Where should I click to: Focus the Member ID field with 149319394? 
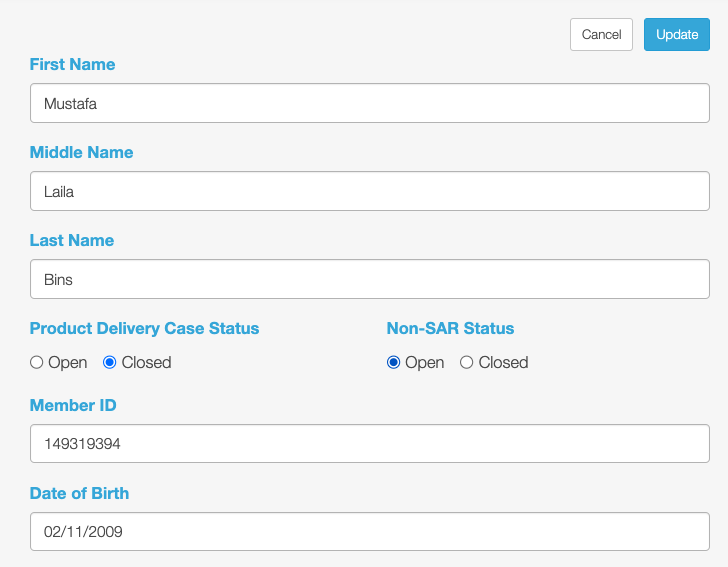[x=370, y=443]
